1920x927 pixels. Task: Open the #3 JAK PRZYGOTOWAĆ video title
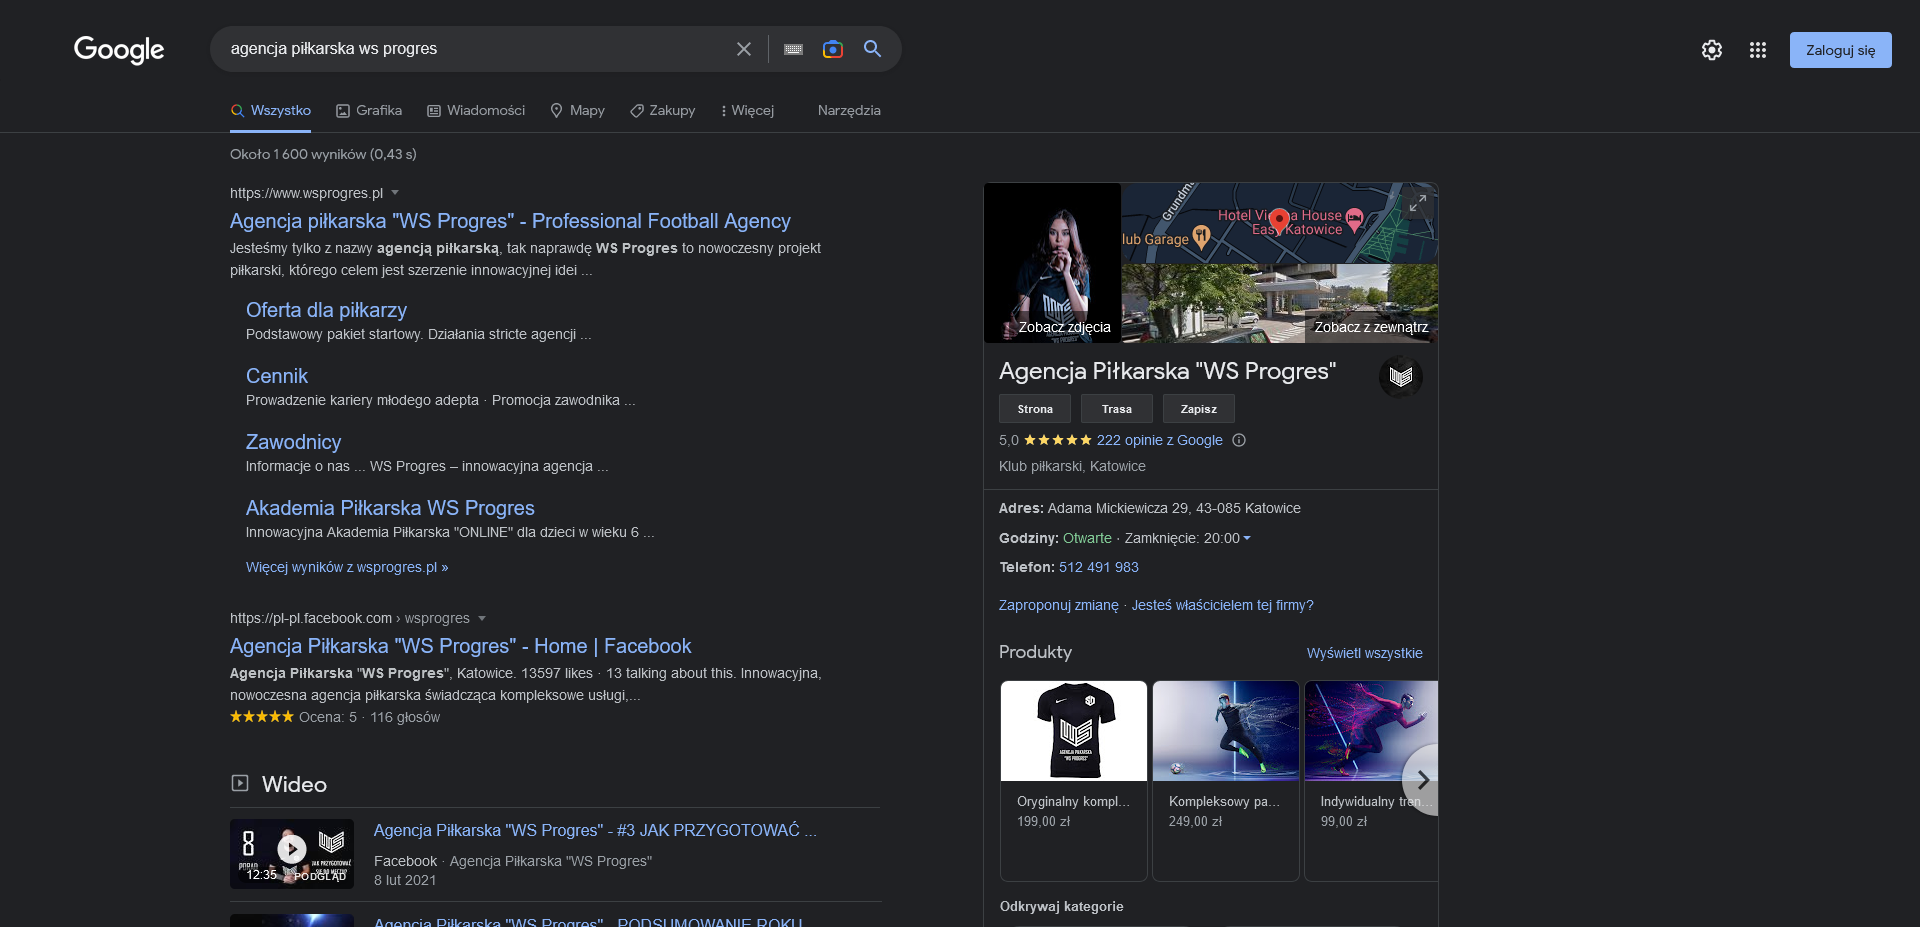(595, 830)
